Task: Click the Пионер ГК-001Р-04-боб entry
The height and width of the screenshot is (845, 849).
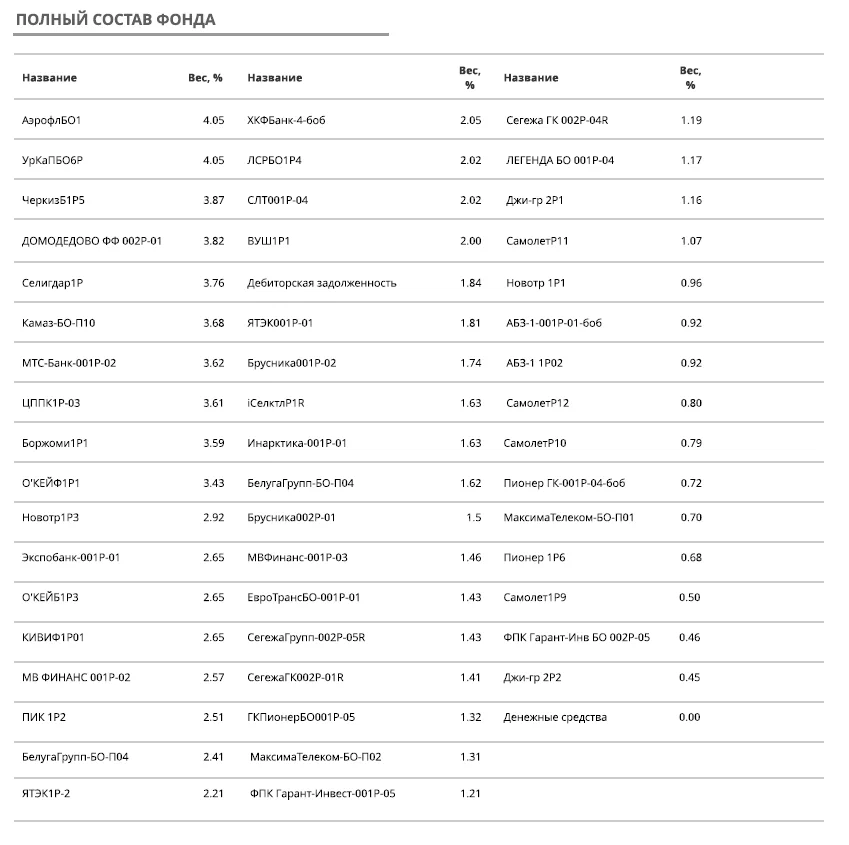Action: 565,483
